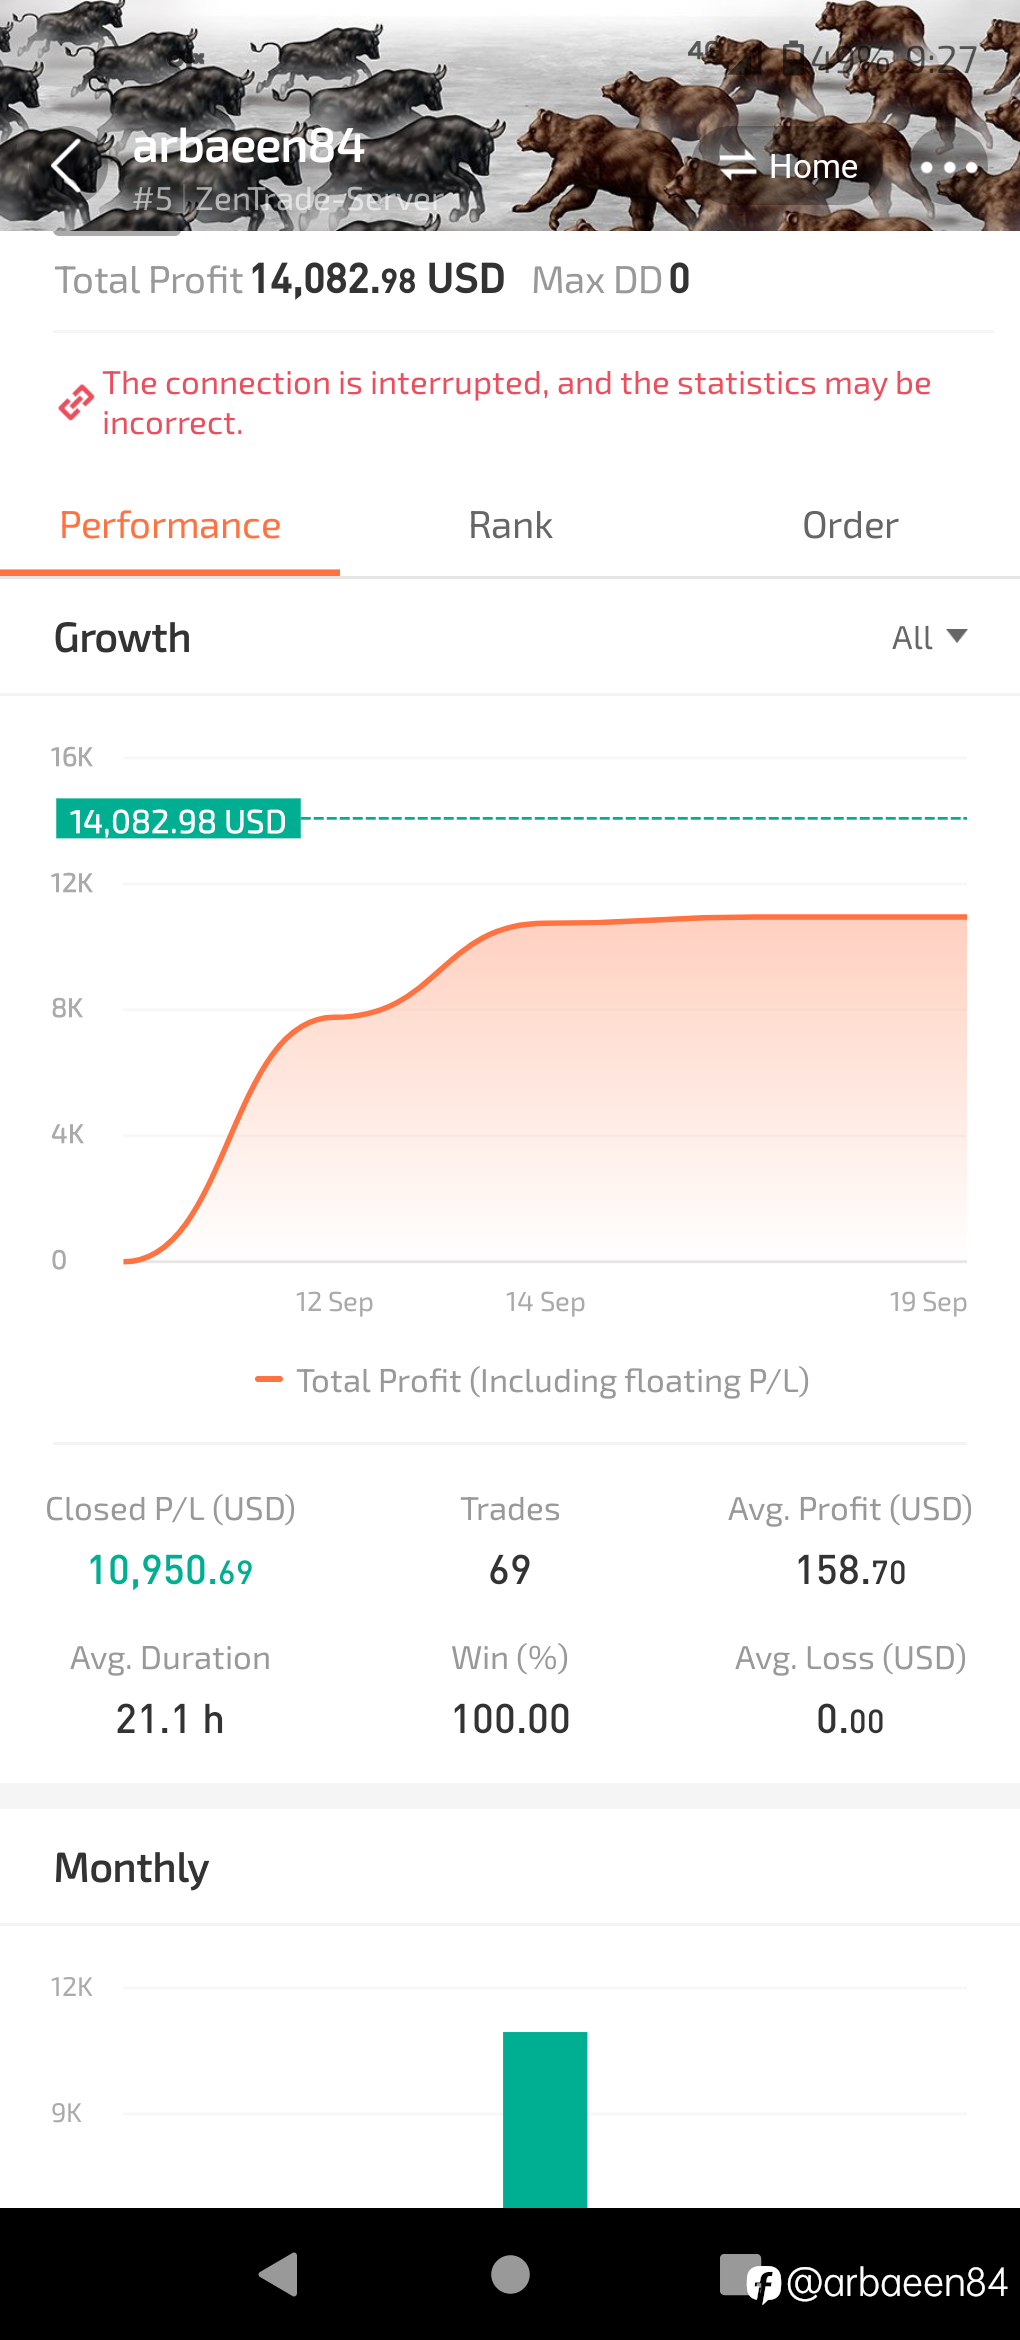Tap the Closed P/L value 10,950.69

170,1570
